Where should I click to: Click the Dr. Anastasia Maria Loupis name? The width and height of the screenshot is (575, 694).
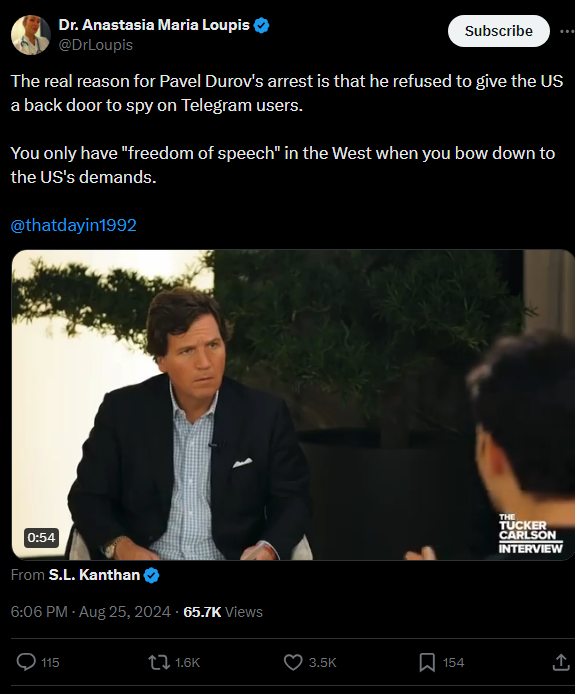[154, 25]
